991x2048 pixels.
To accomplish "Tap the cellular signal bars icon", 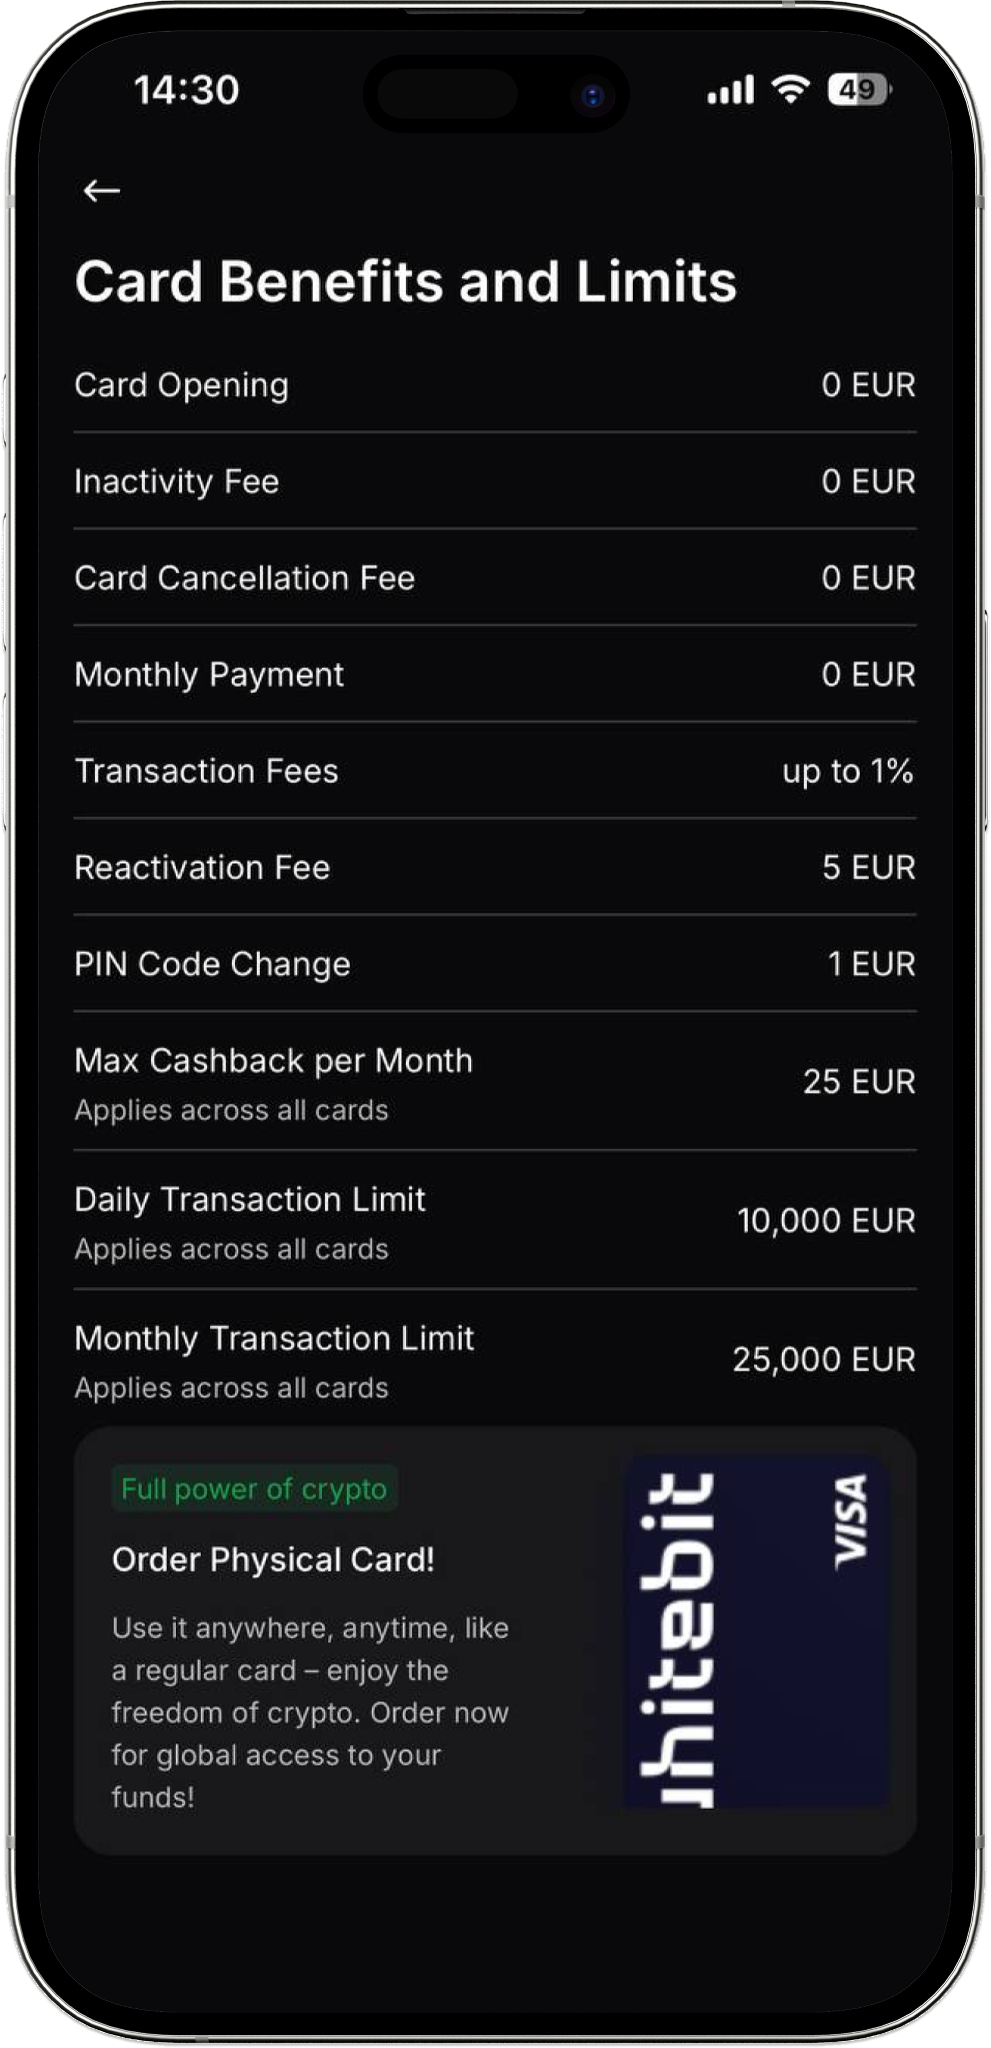I will point(731,91).
